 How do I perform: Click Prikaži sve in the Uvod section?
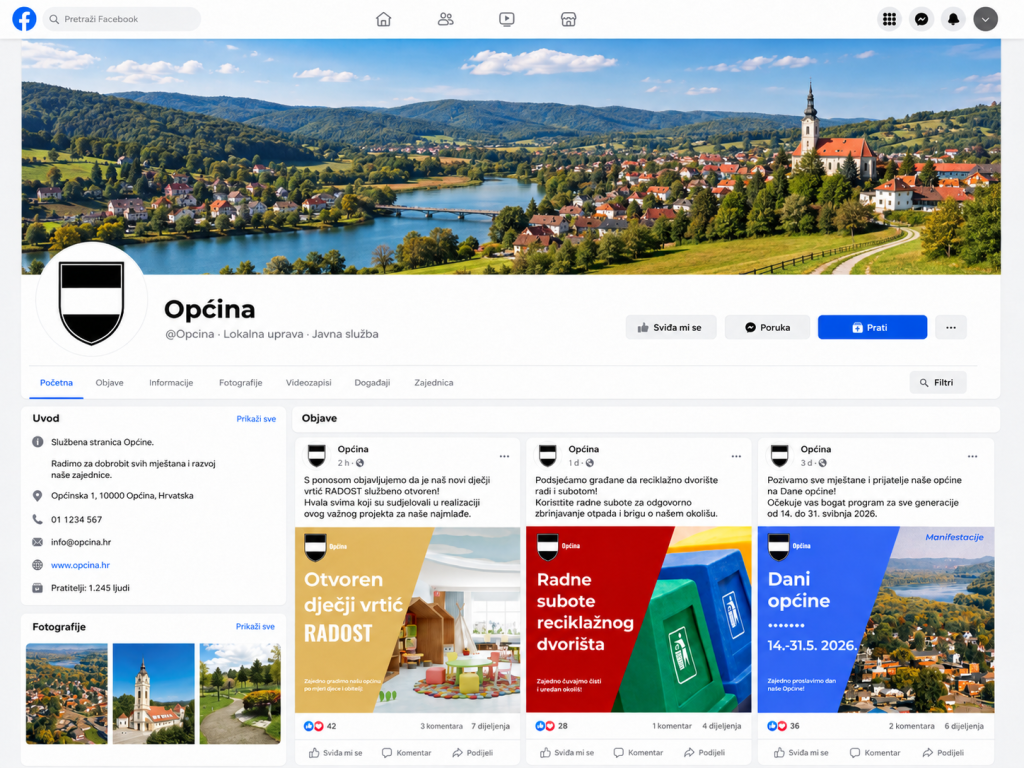click(x=256, y=419)
